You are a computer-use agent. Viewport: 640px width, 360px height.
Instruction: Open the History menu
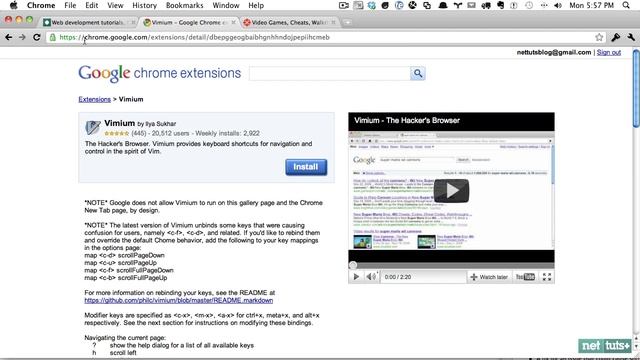click(144, 5)
